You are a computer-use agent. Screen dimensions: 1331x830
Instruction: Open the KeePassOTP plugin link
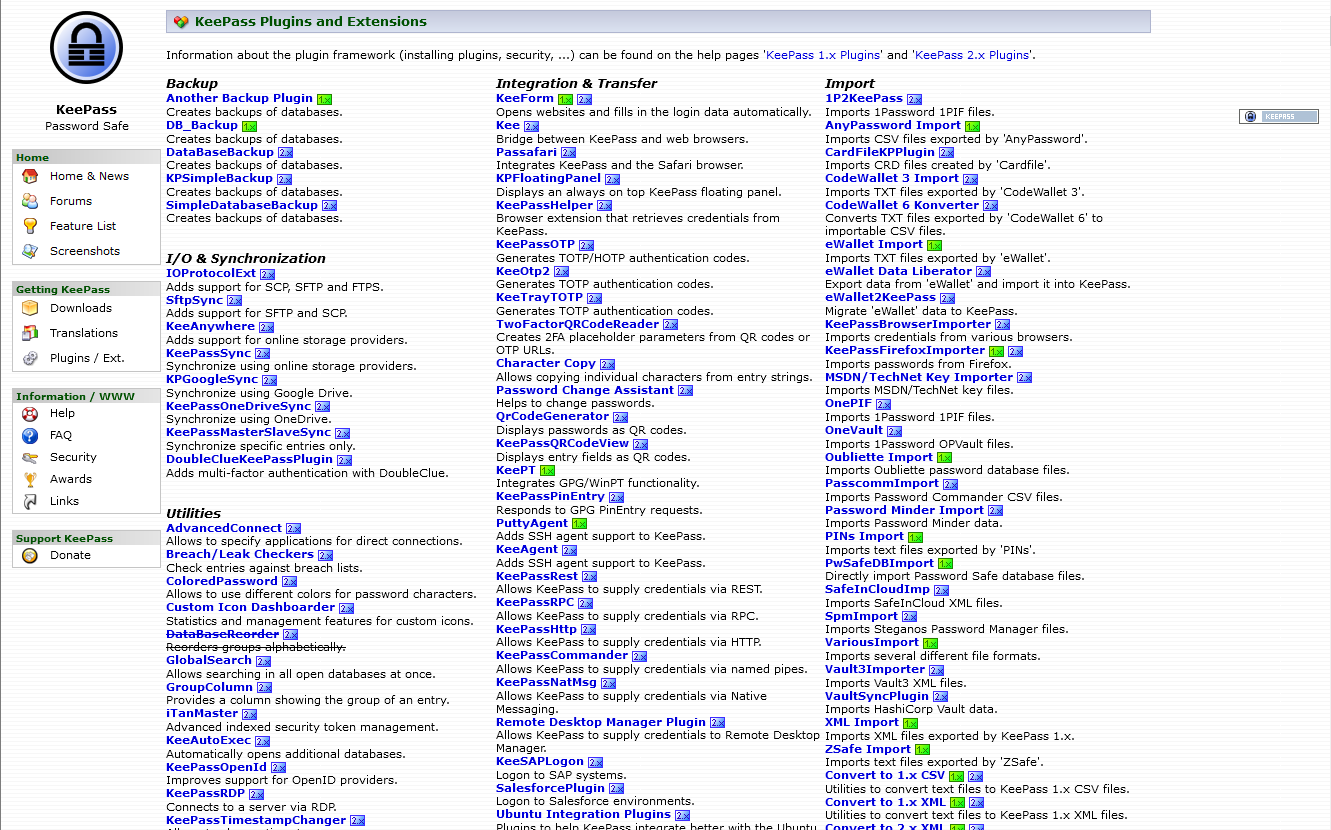tap(535, 244)
